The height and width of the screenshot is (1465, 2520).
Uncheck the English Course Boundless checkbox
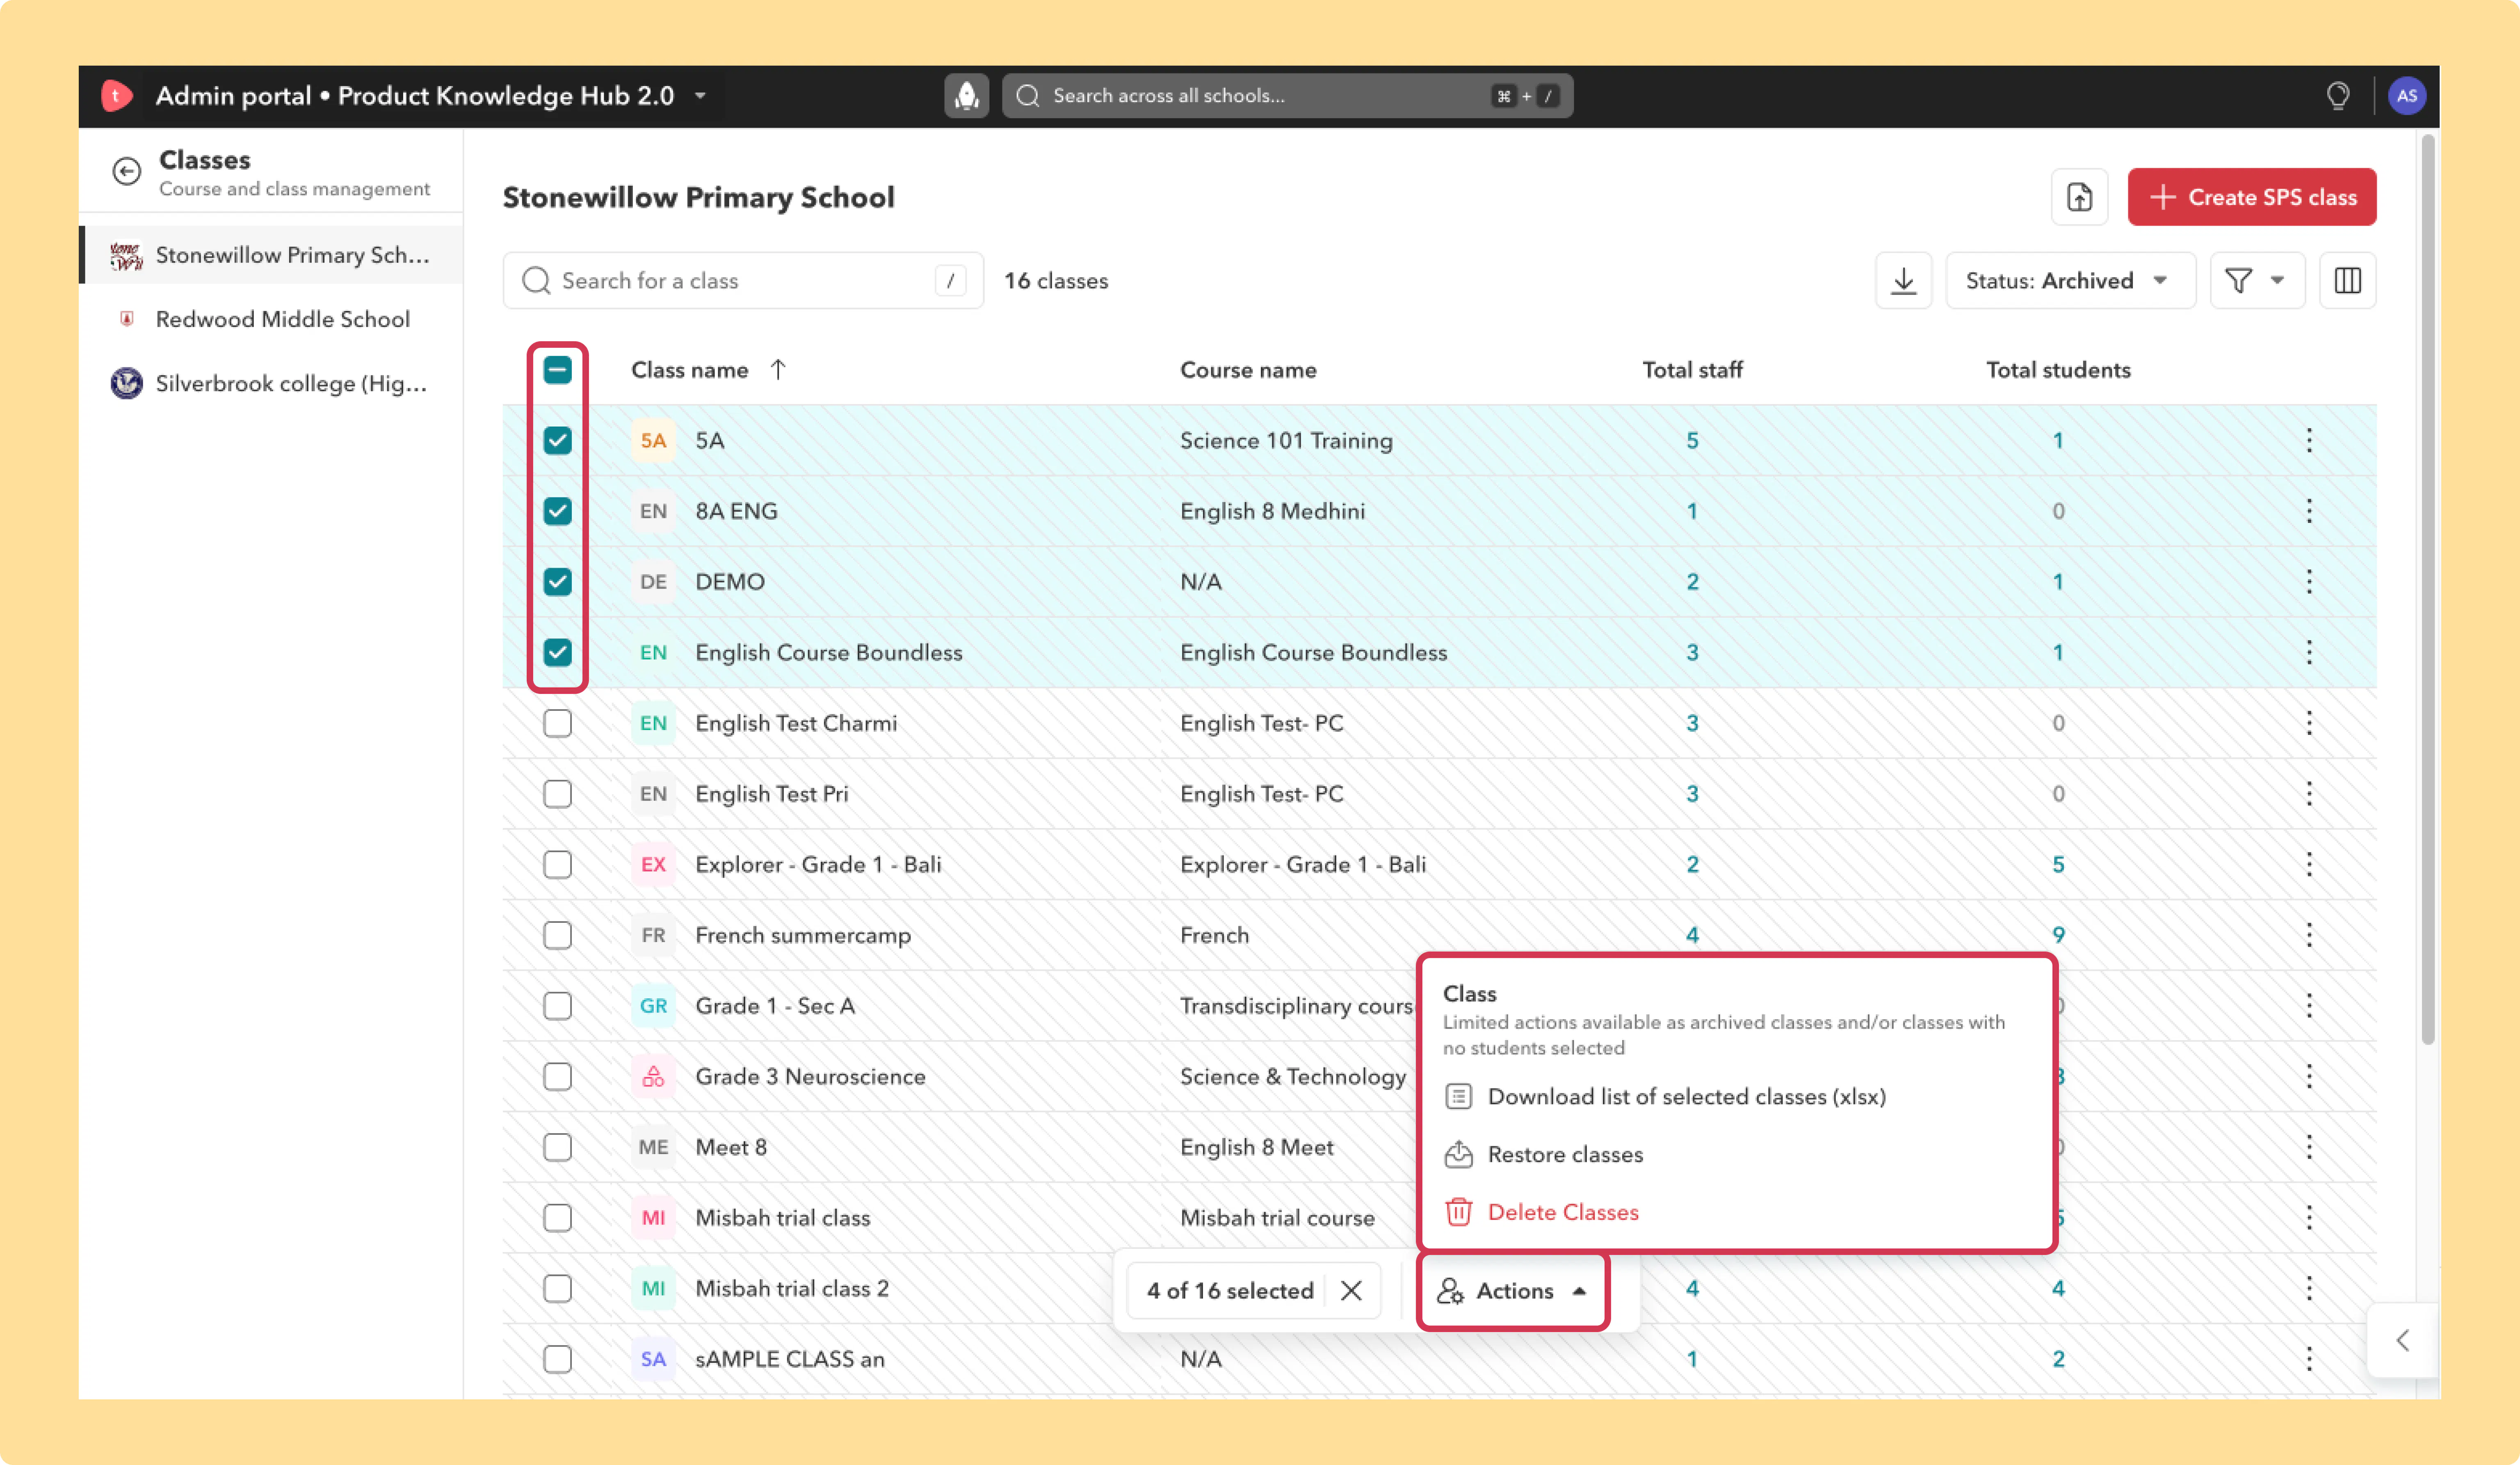(558, 653)
